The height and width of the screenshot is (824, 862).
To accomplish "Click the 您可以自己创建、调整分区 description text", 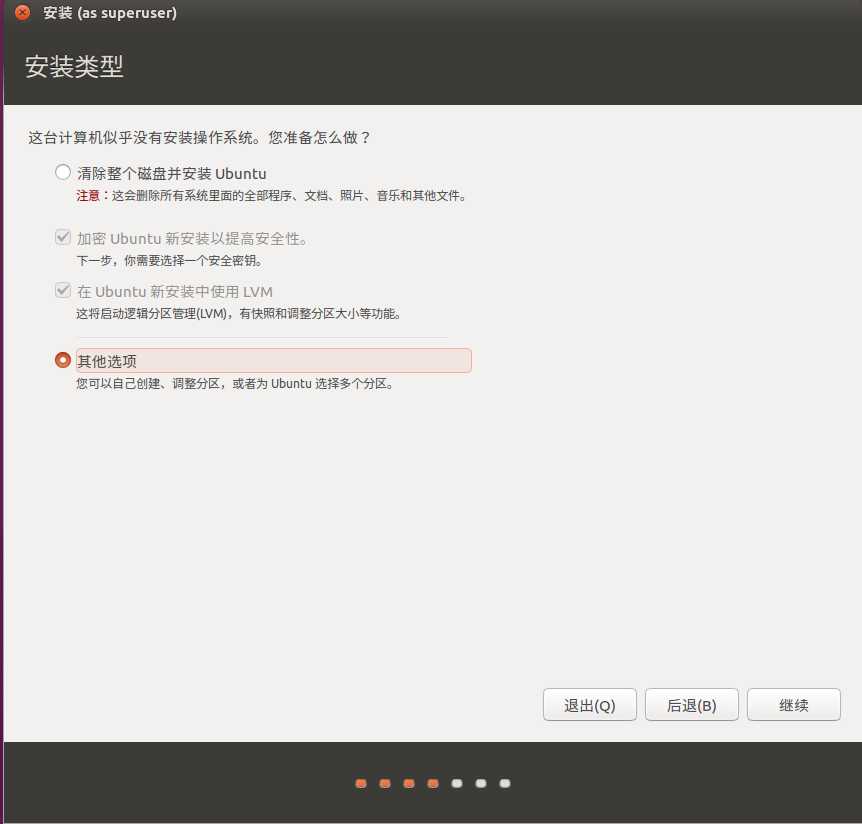I will coord(235,384).
